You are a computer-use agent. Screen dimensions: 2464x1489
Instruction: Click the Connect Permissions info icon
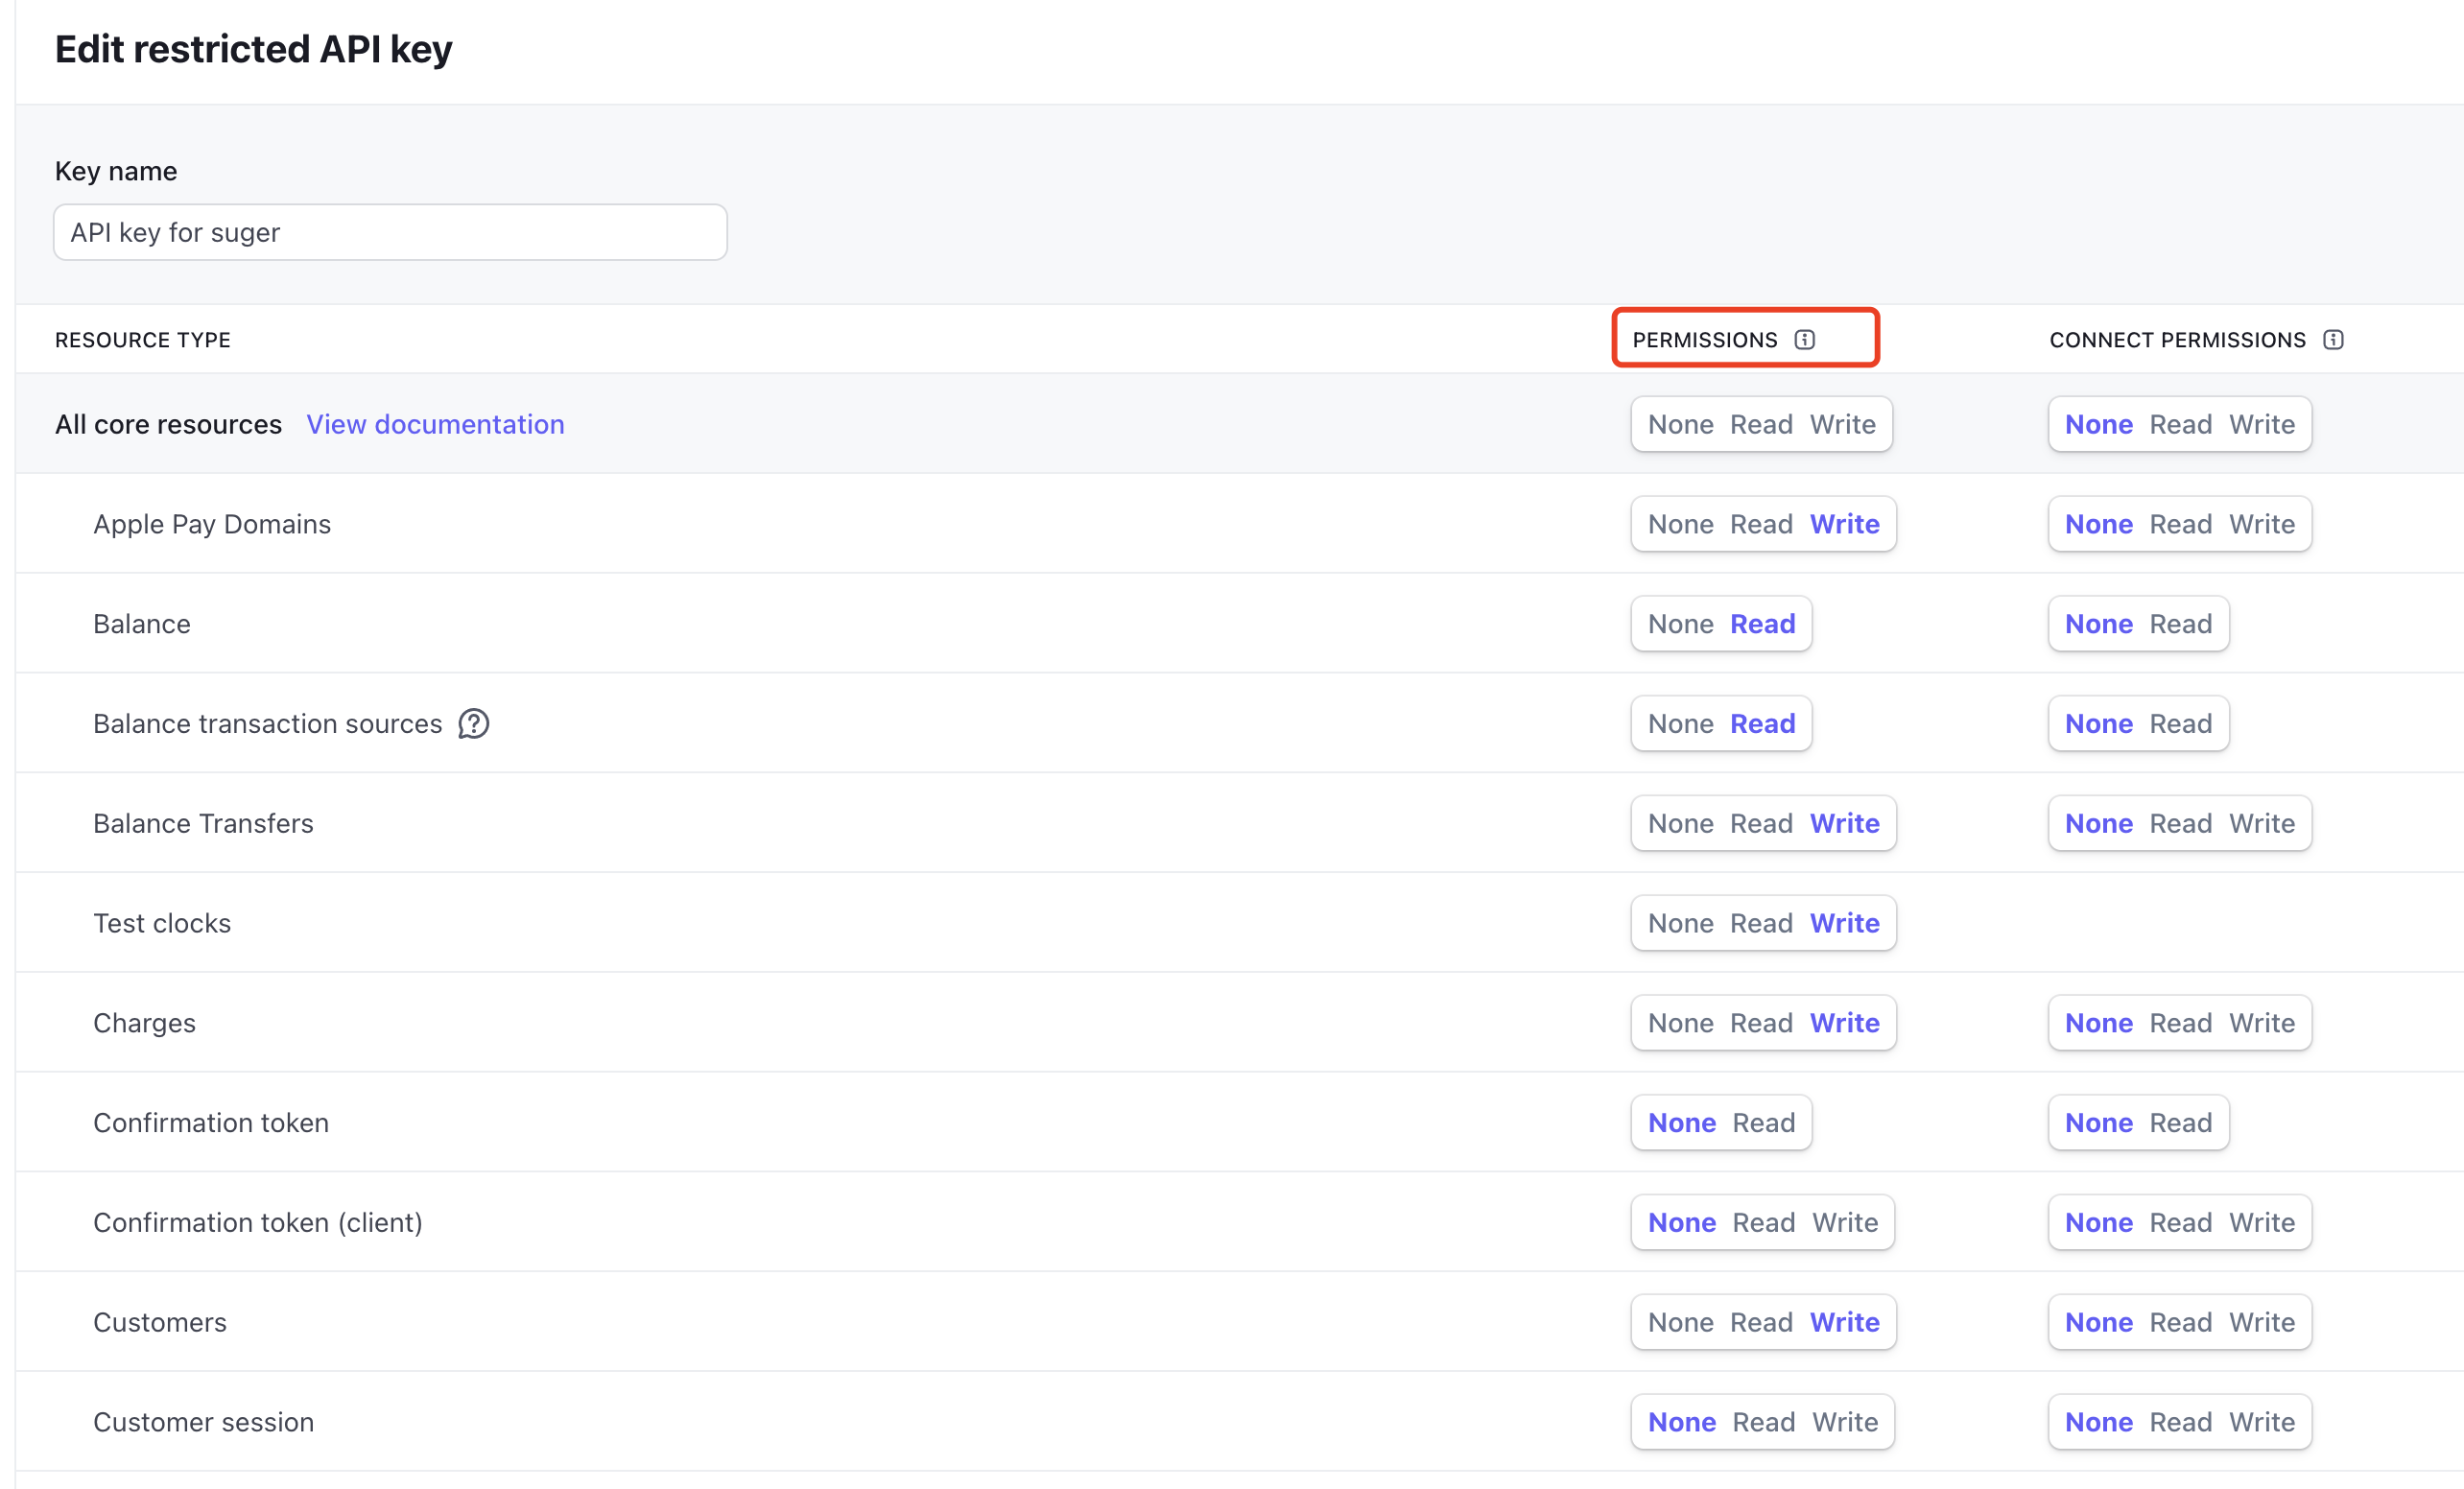[2333, 339]
